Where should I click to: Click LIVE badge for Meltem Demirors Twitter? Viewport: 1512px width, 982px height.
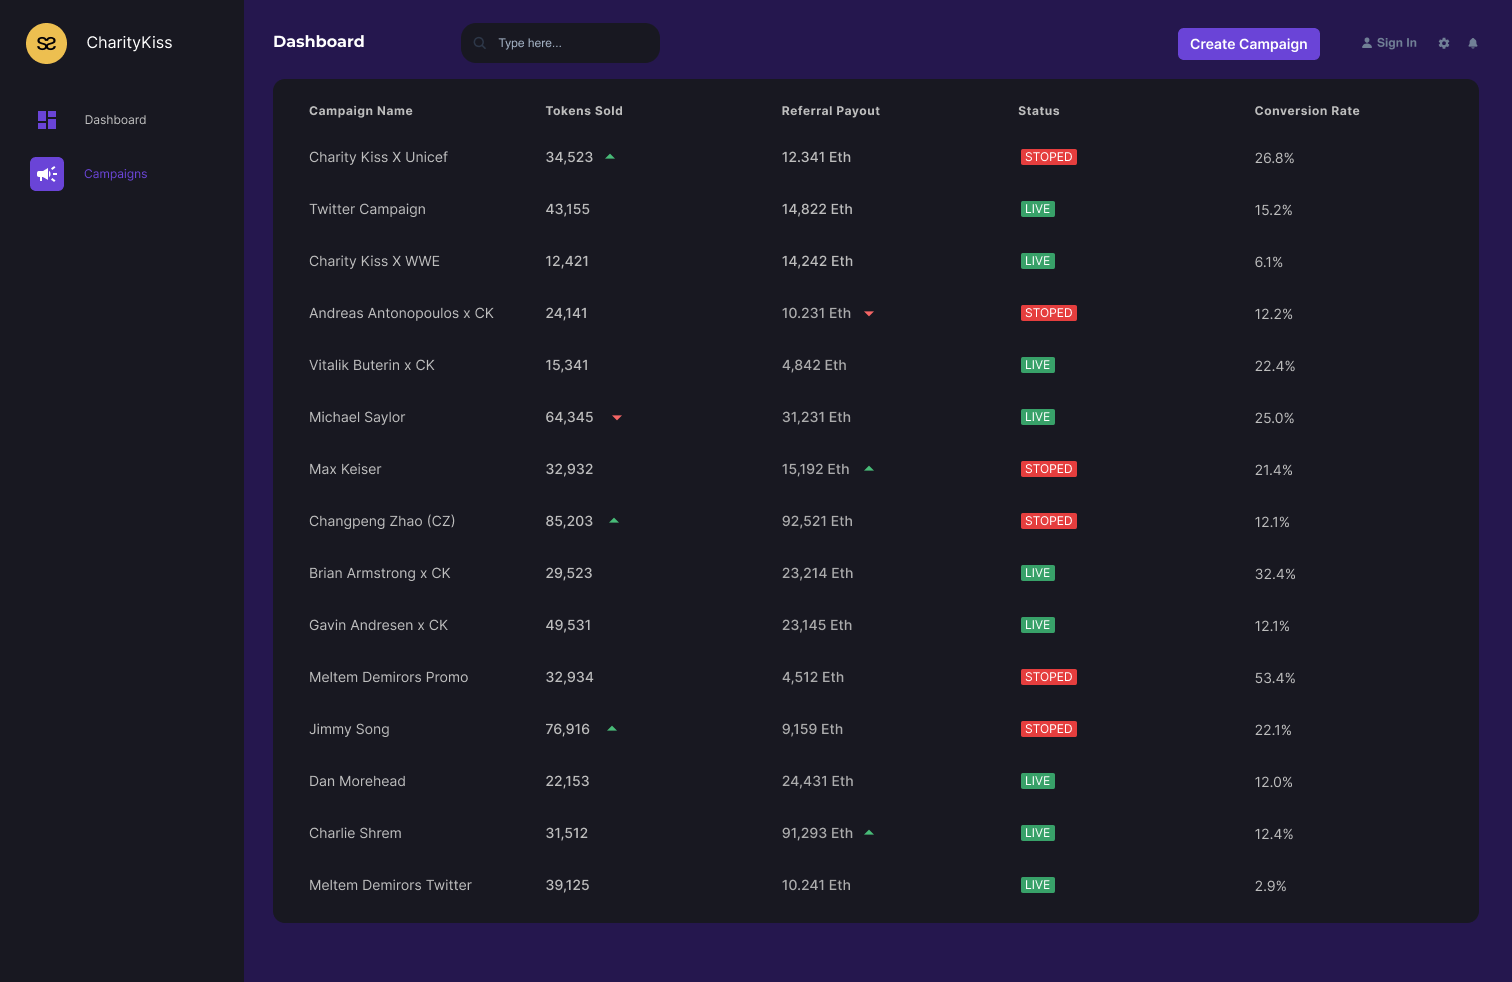(1037, 885)
